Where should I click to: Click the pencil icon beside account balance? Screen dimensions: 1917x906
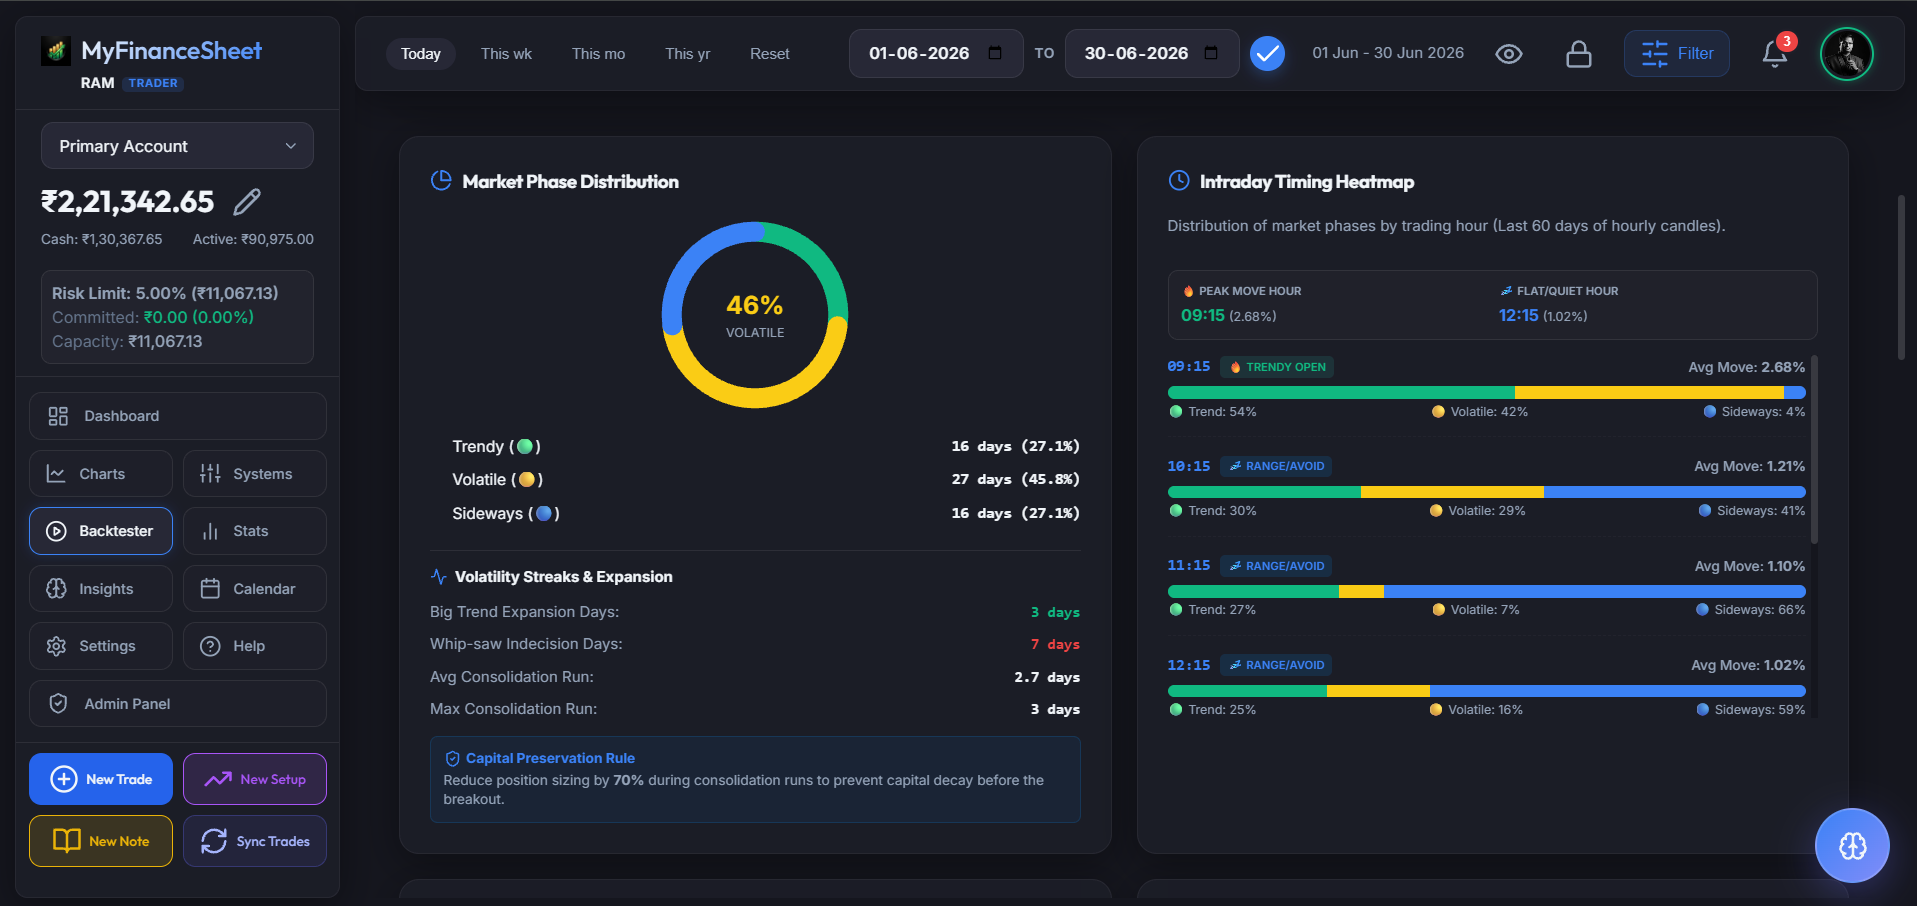tap(247, 202)
